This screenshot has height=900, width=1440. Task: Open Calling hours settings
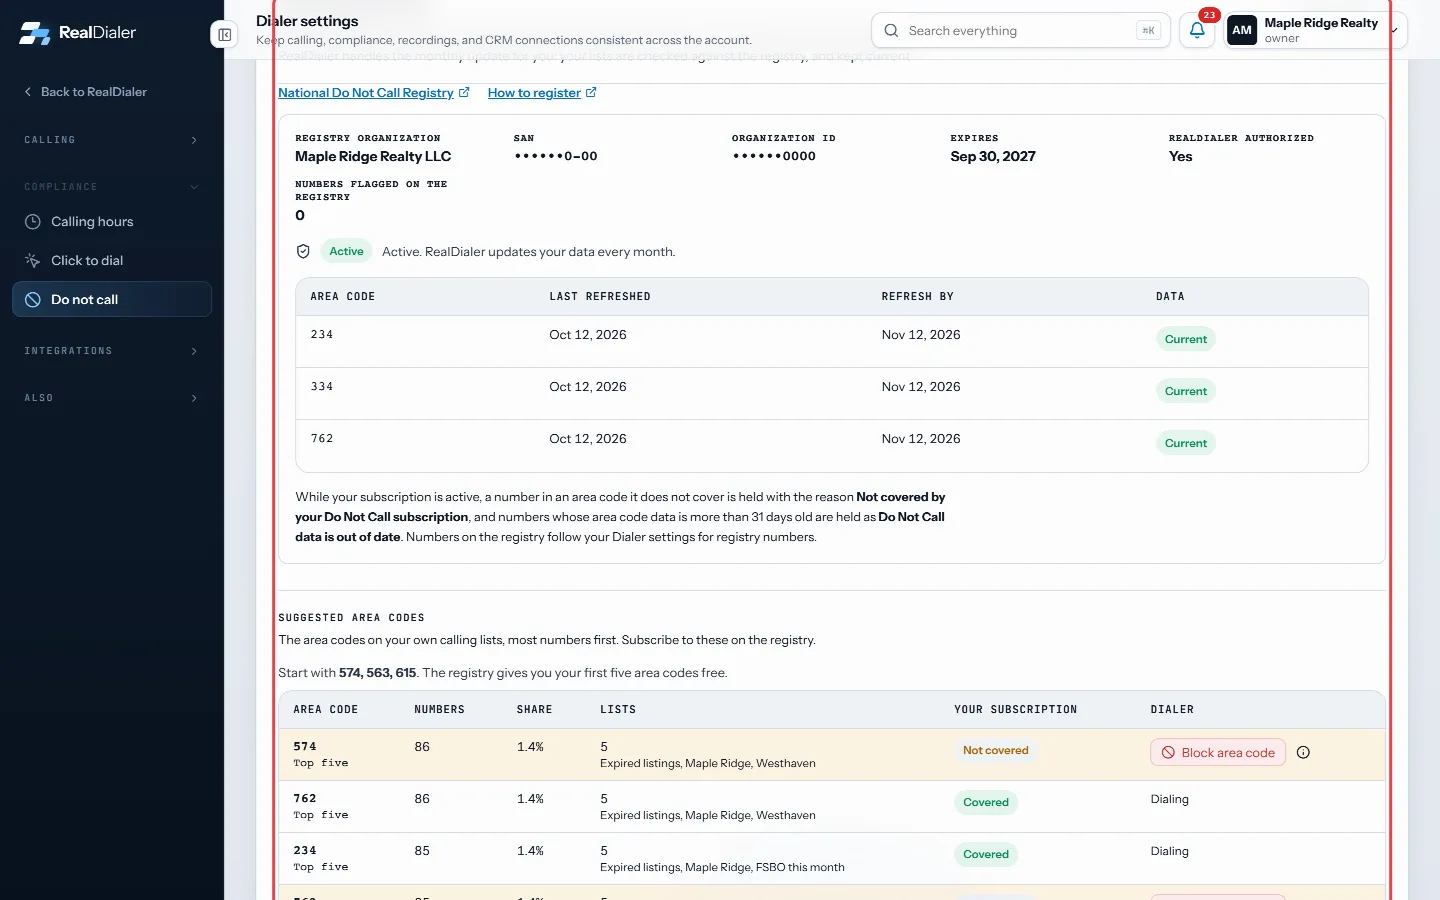pos(112,222)
